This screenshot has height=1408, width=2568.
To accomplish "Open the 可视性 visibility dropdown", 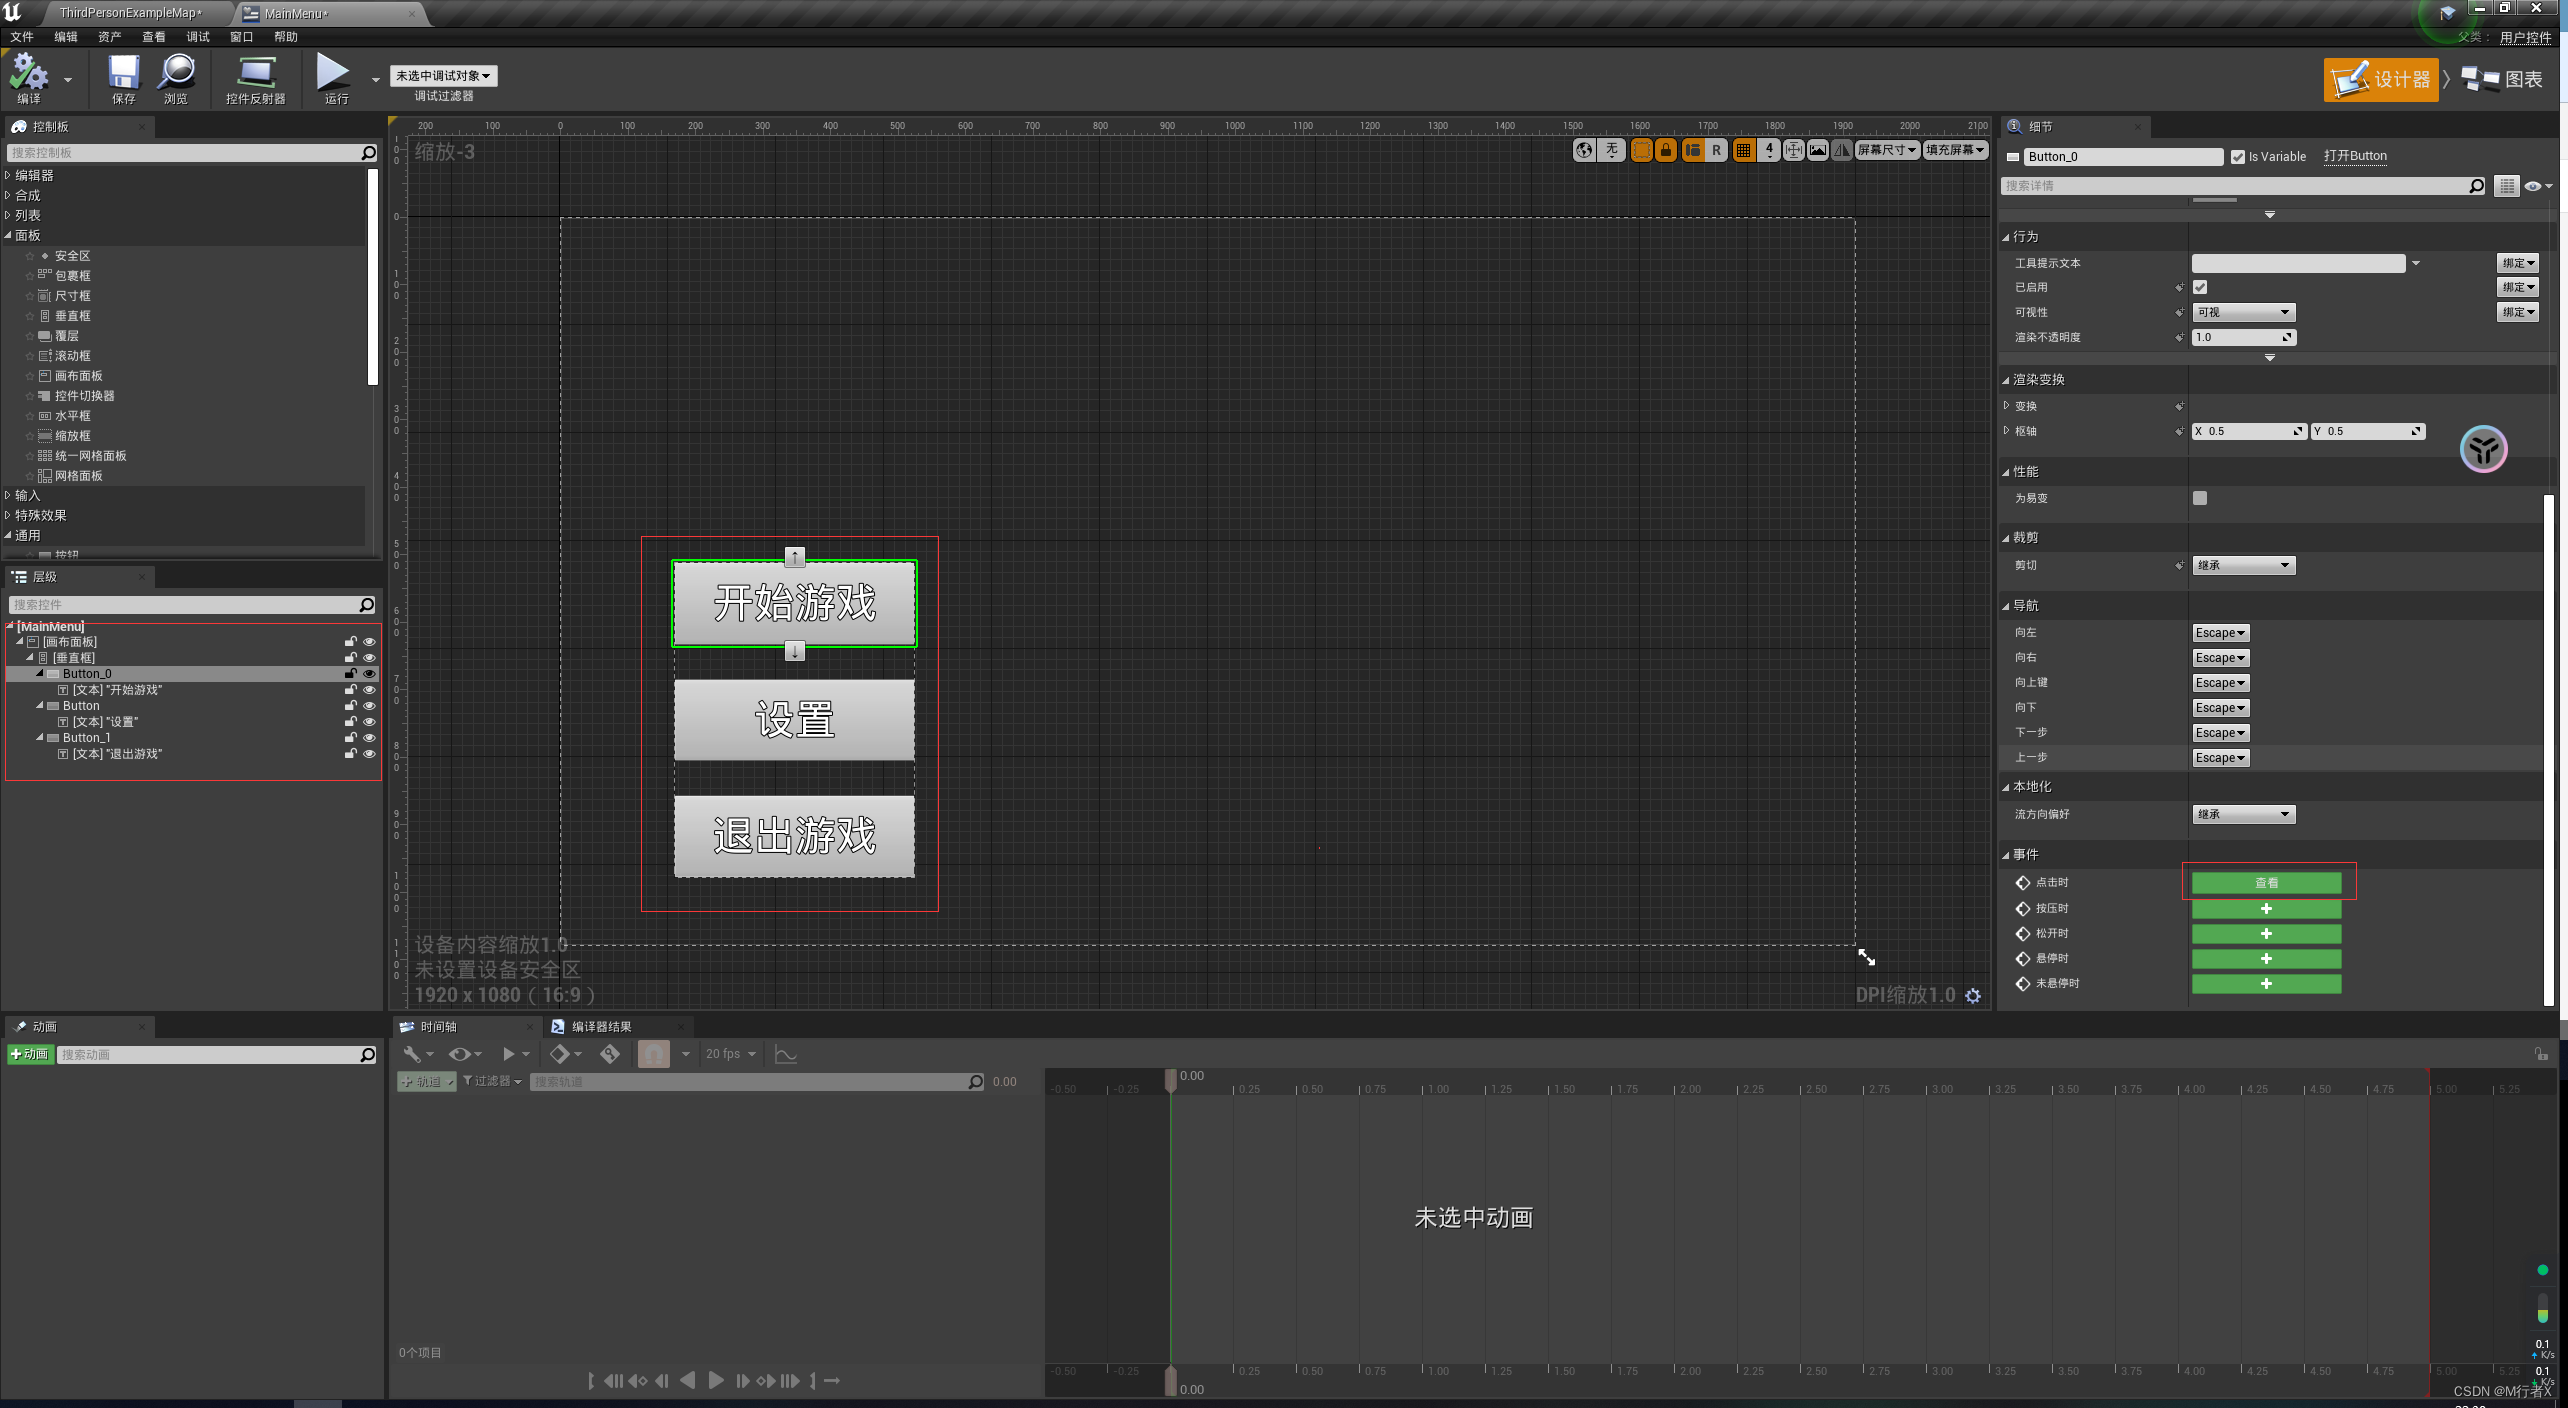I will point(2243,312).
